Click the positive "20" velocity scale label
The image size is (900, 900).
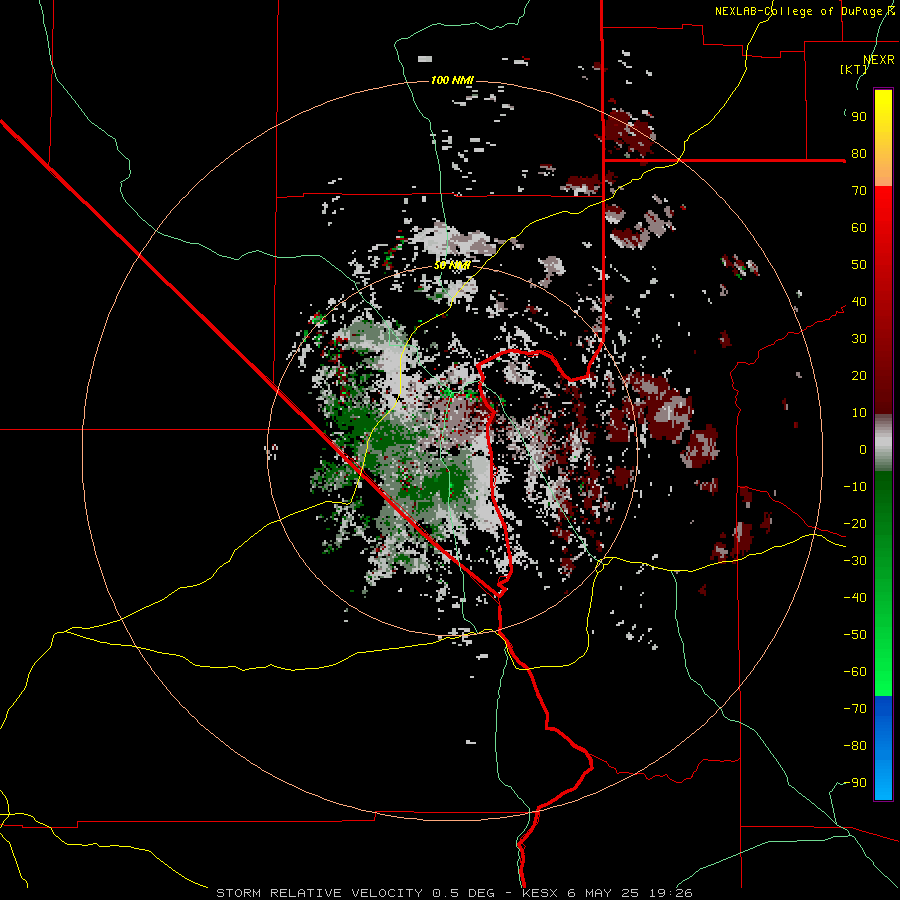click(859, 376)
